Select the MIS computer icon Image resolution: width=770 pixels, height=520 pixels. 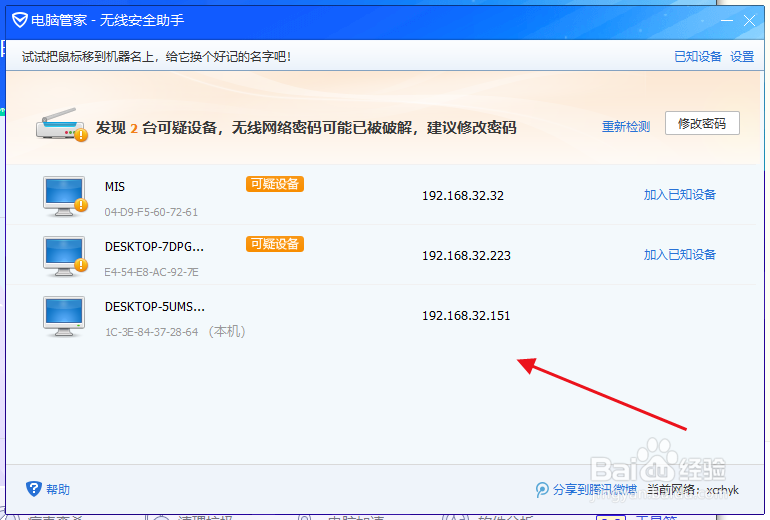pos(65,196)
